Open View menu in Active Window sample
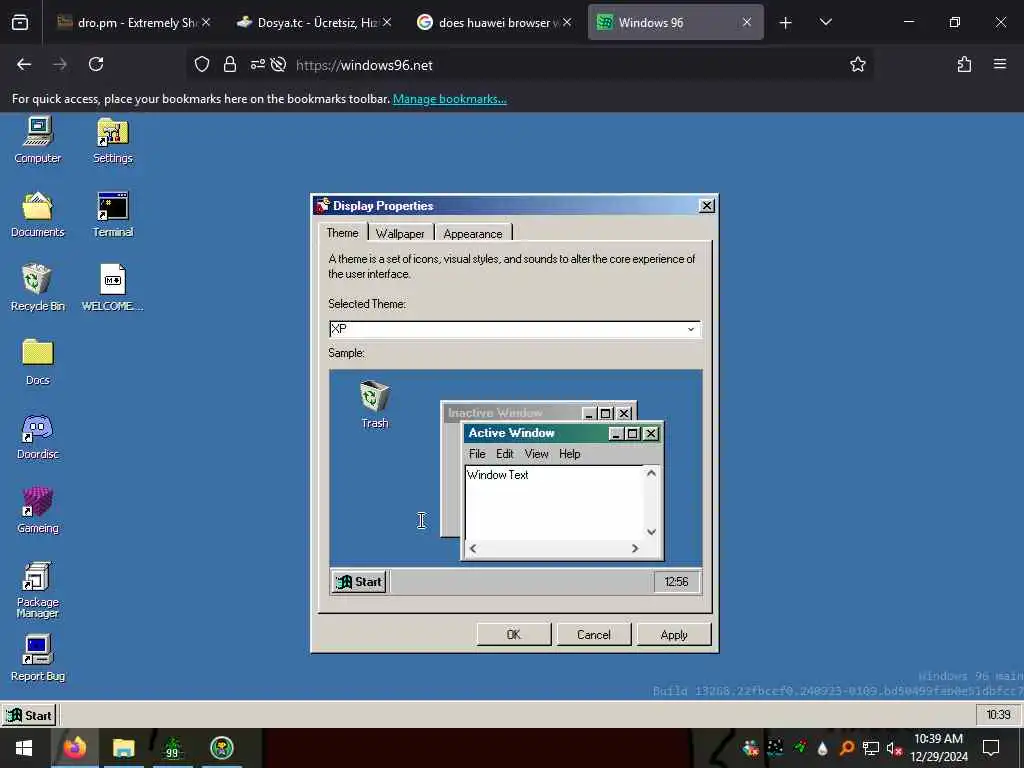Screen dimensions: 1024x768 pyautogui.click(x=536, y=454)
